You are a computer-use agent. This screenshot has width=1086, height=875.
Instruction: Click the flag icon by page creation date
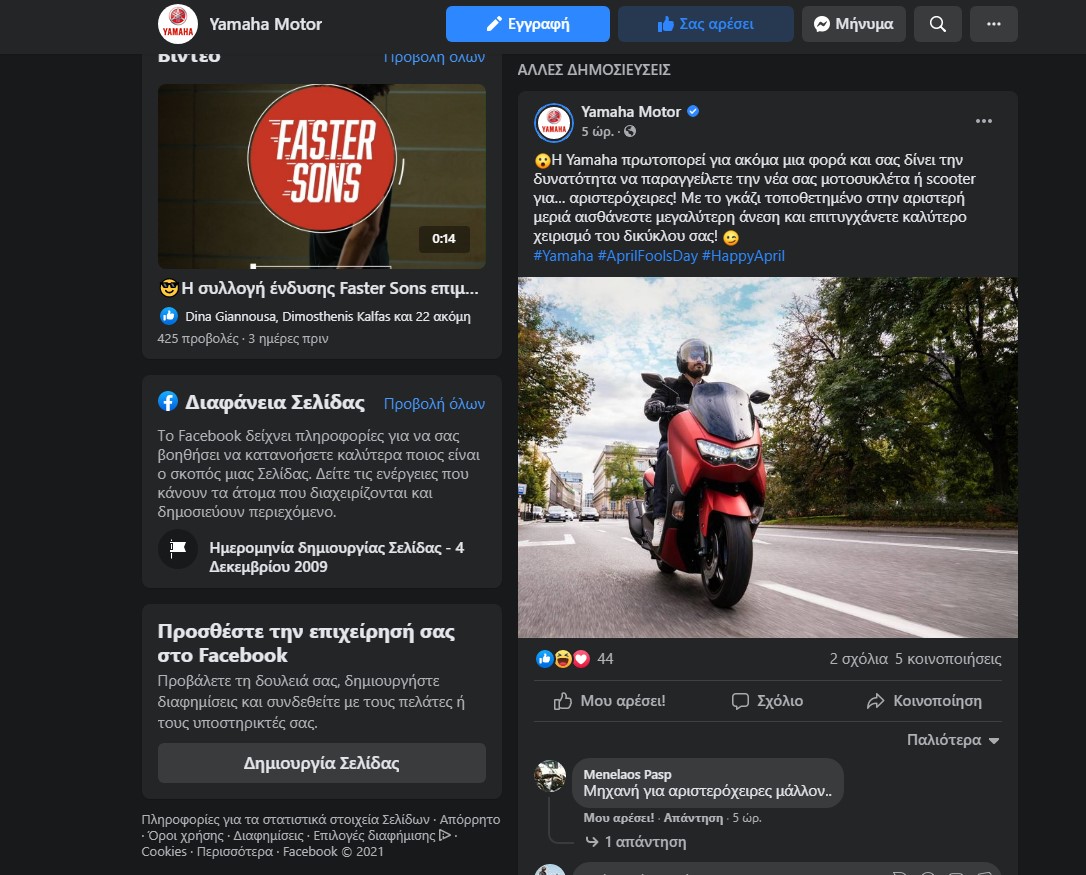[178, 549]
